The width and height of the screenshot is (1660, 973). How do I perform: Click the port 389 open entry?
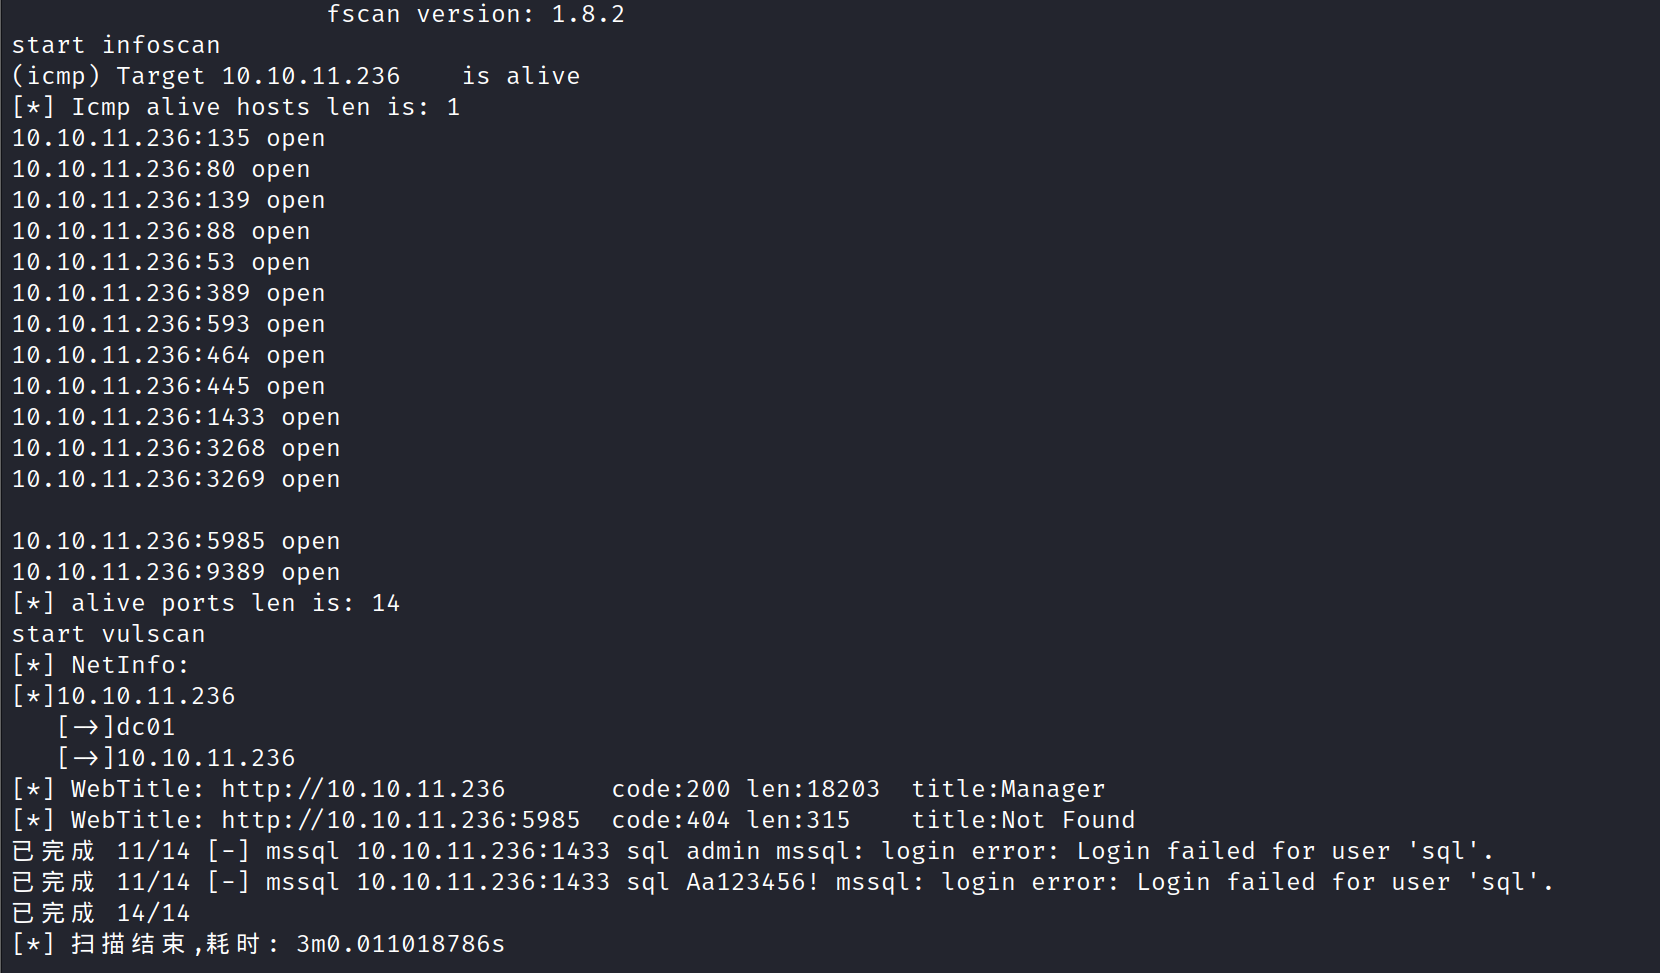(x=168, y=293)
